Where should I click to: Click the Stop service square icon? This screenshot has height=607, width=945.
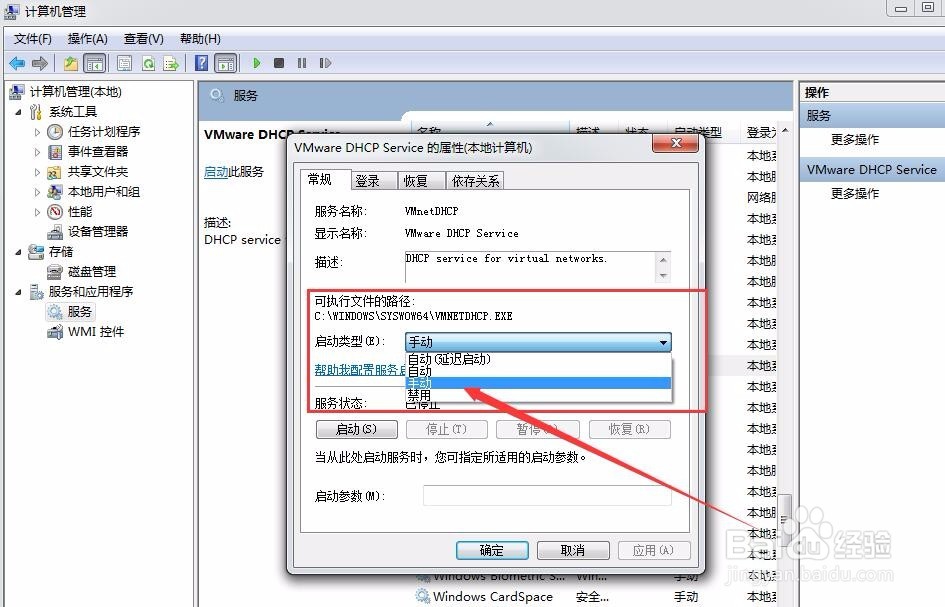click(278, 63)
